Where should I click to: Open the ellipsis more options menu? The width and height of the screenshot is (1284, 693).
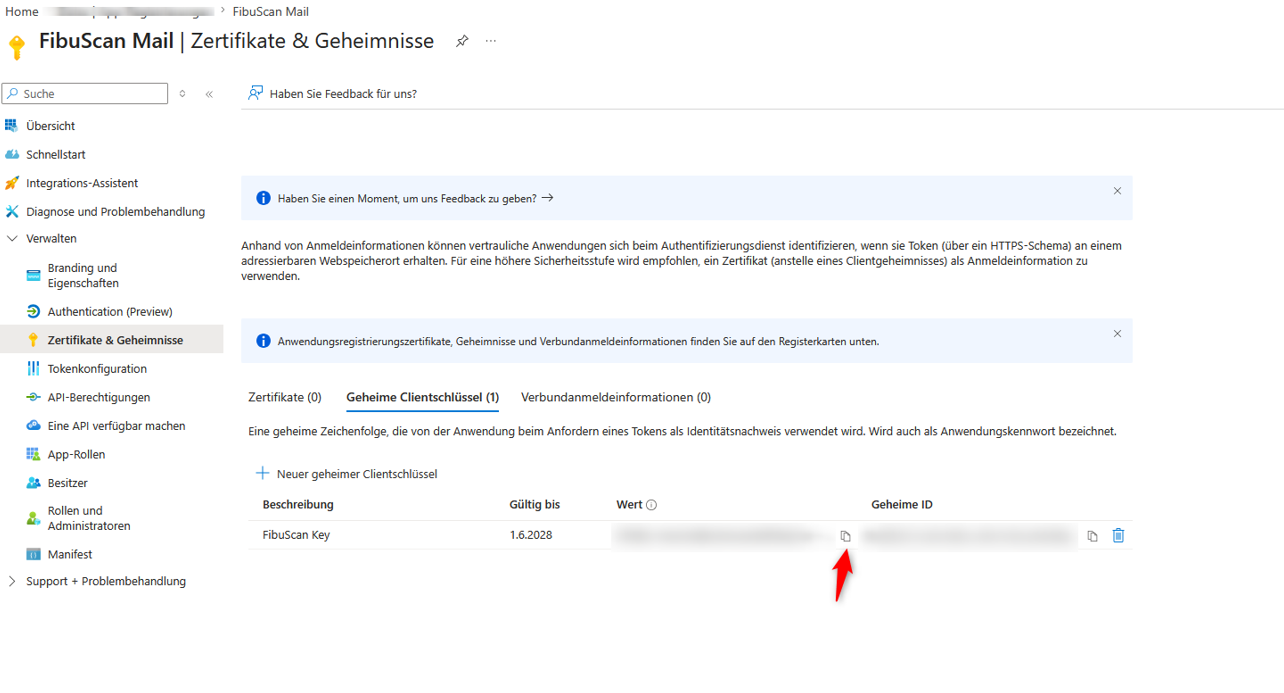pyautogui.click(x=491, y=42)
